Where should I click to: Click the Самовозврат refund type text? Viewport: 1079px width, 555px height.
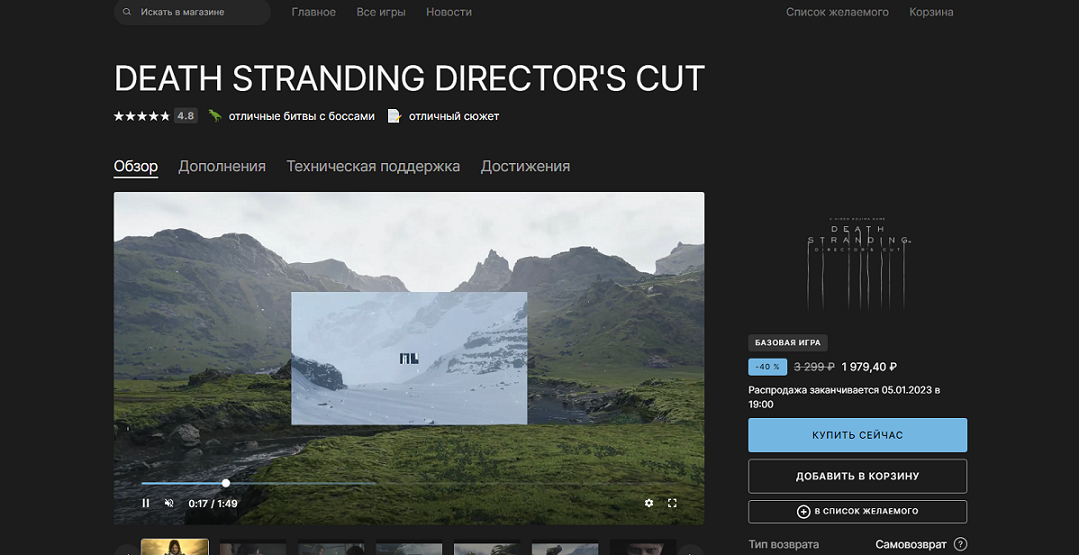[x=911, y=545]
